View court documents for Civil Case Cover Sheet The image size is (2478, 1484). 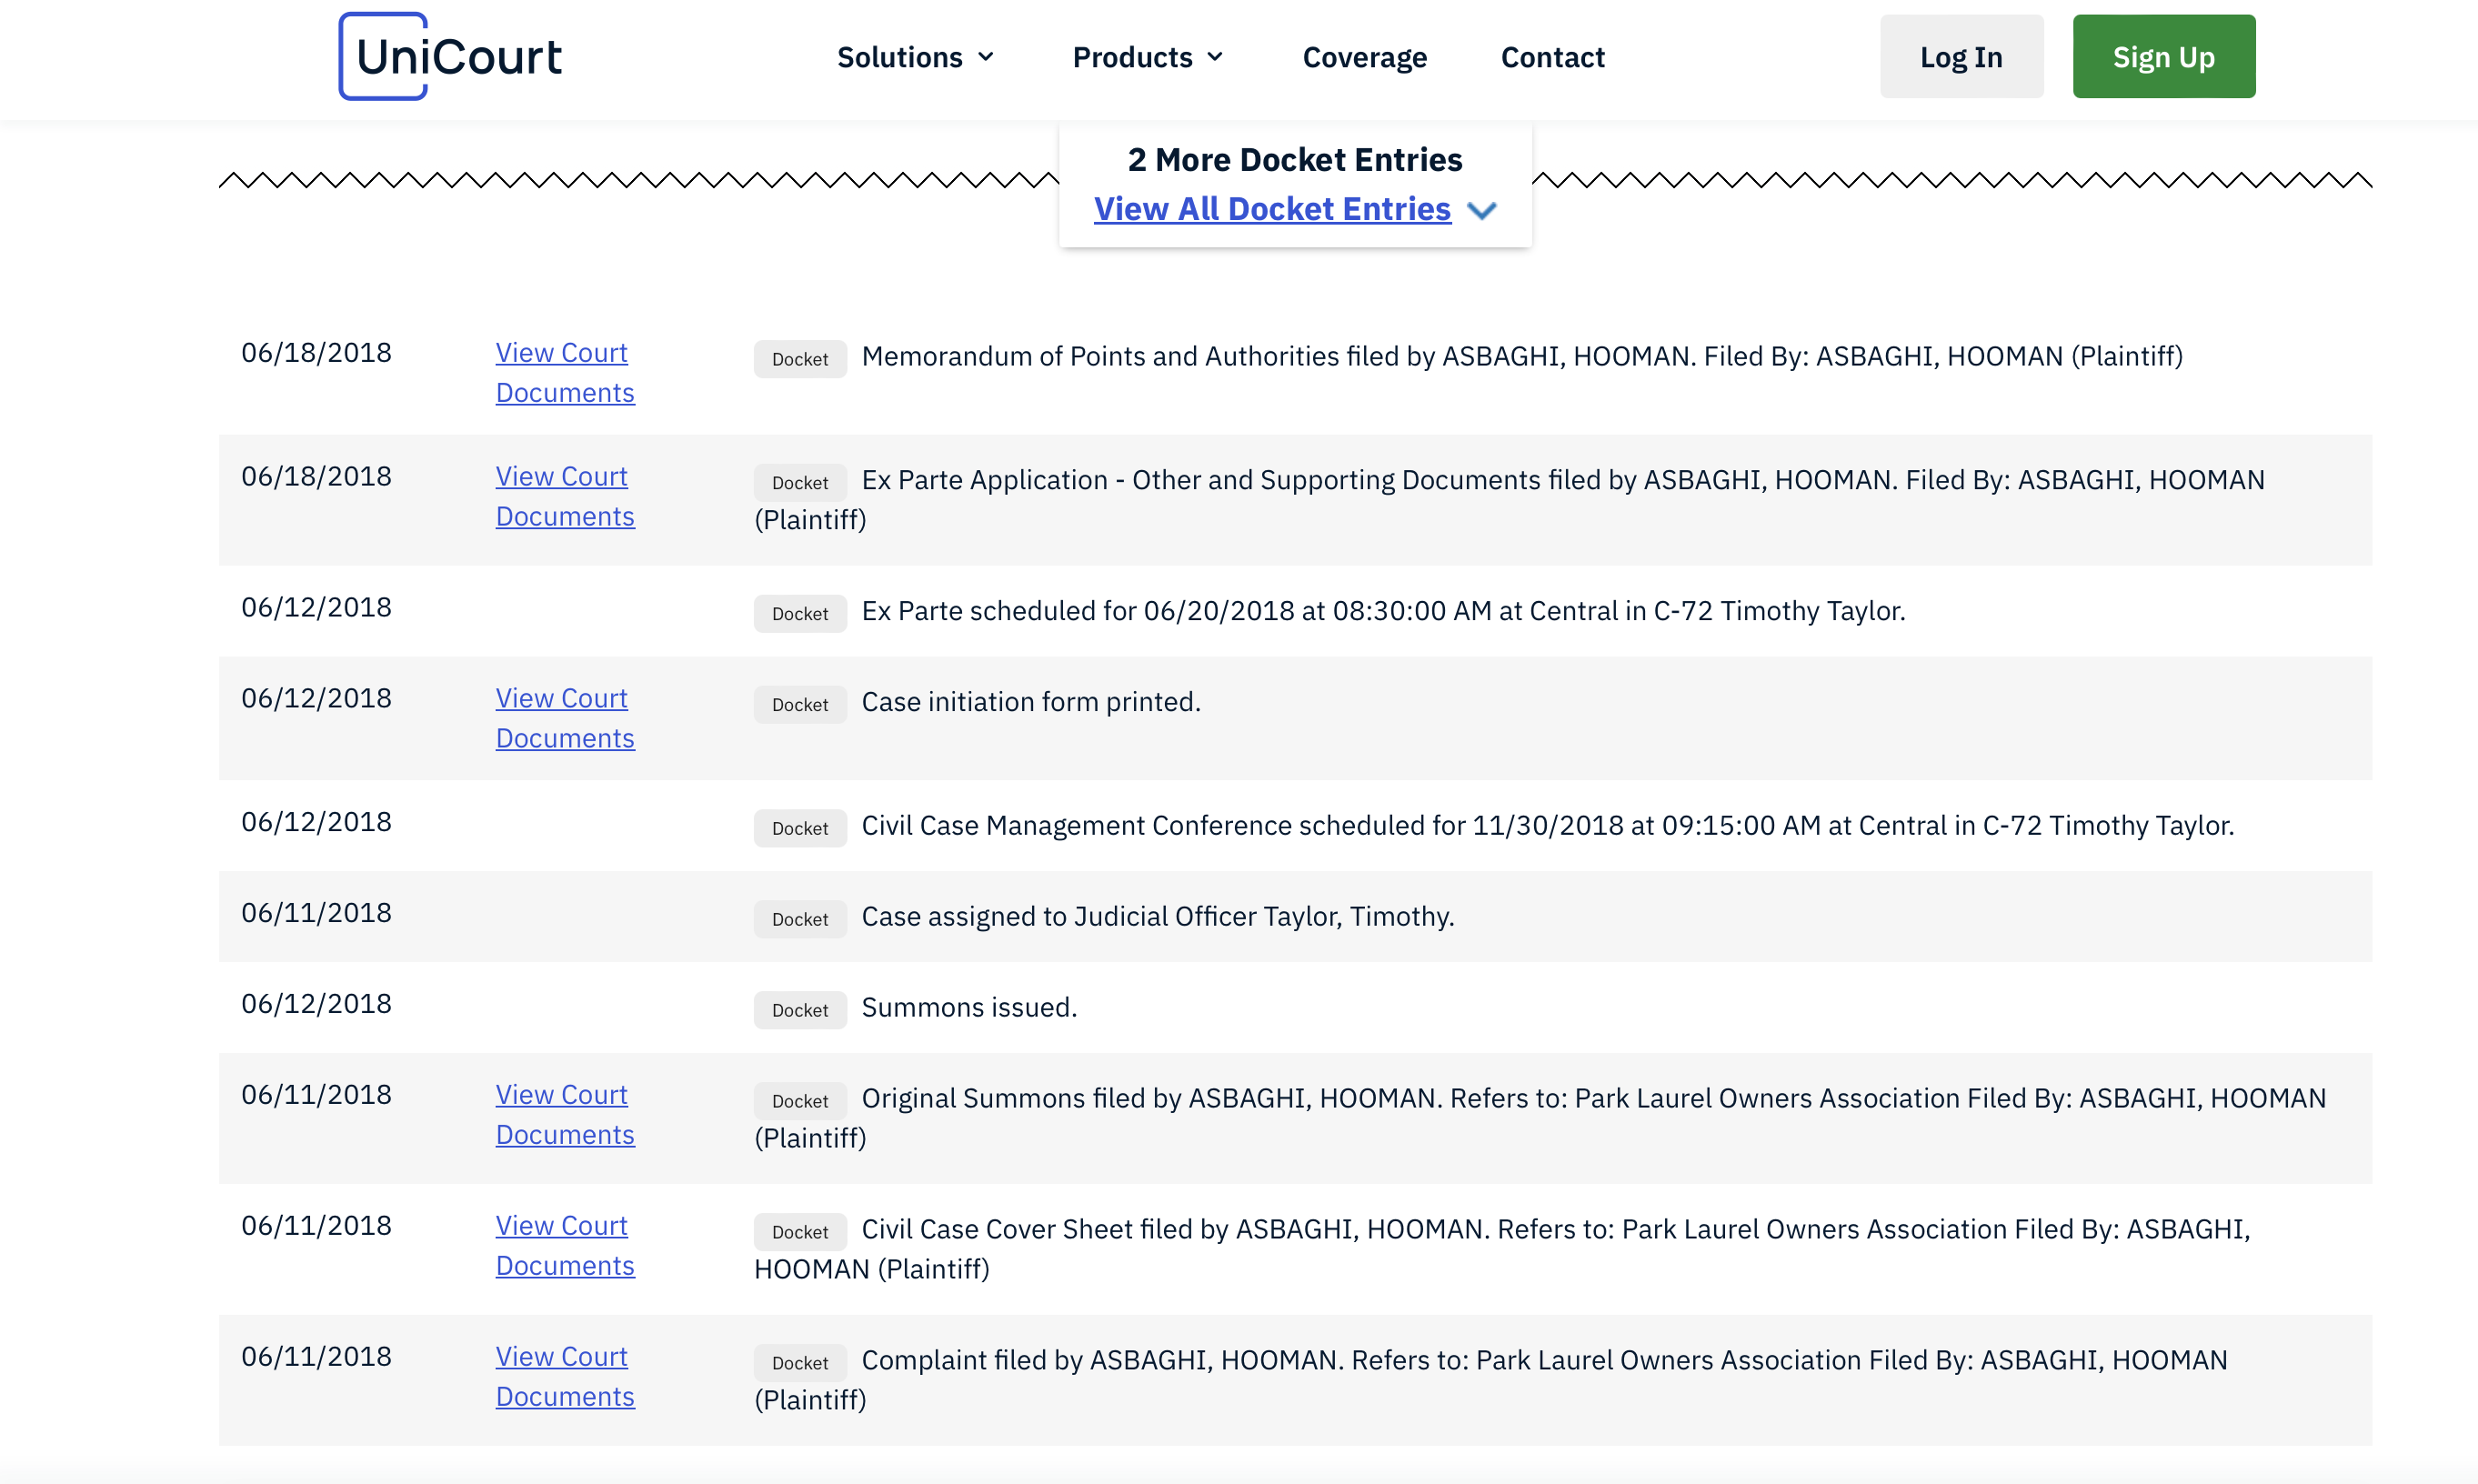(x=565, y=1246)
